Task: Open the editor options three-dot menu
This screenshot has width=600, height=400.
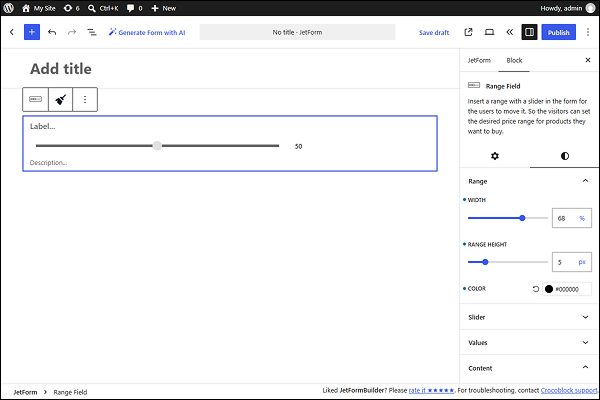Action: click(588, 32)
